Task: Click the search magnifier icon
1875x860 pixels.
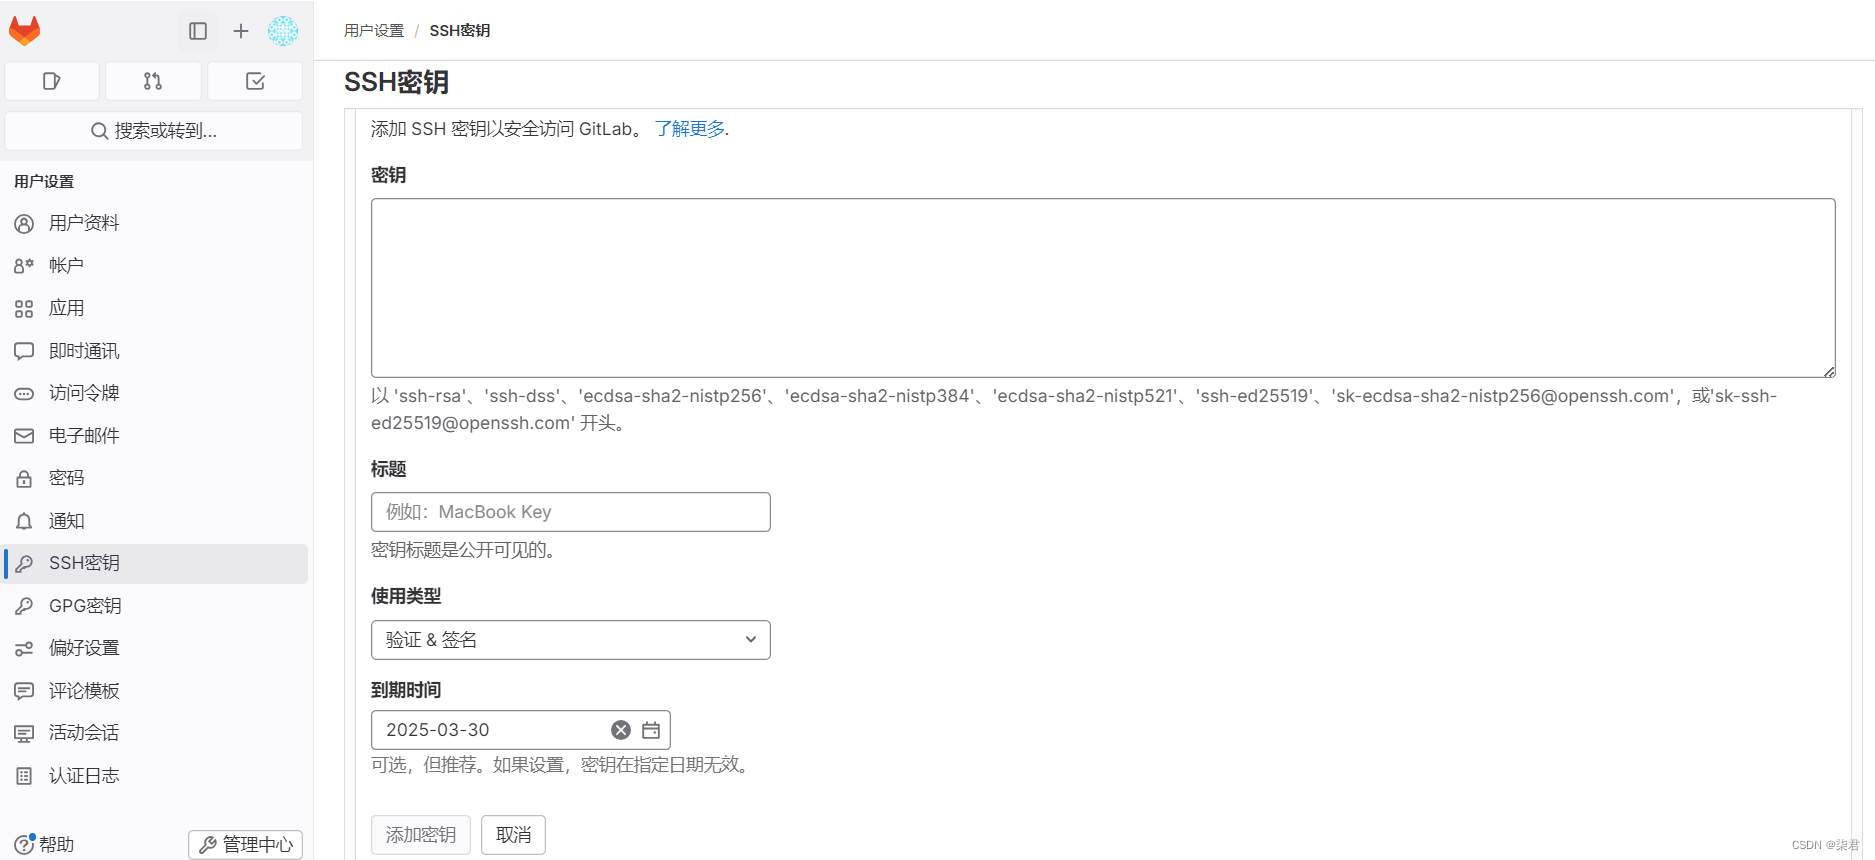Action: (x=99, y=131)
